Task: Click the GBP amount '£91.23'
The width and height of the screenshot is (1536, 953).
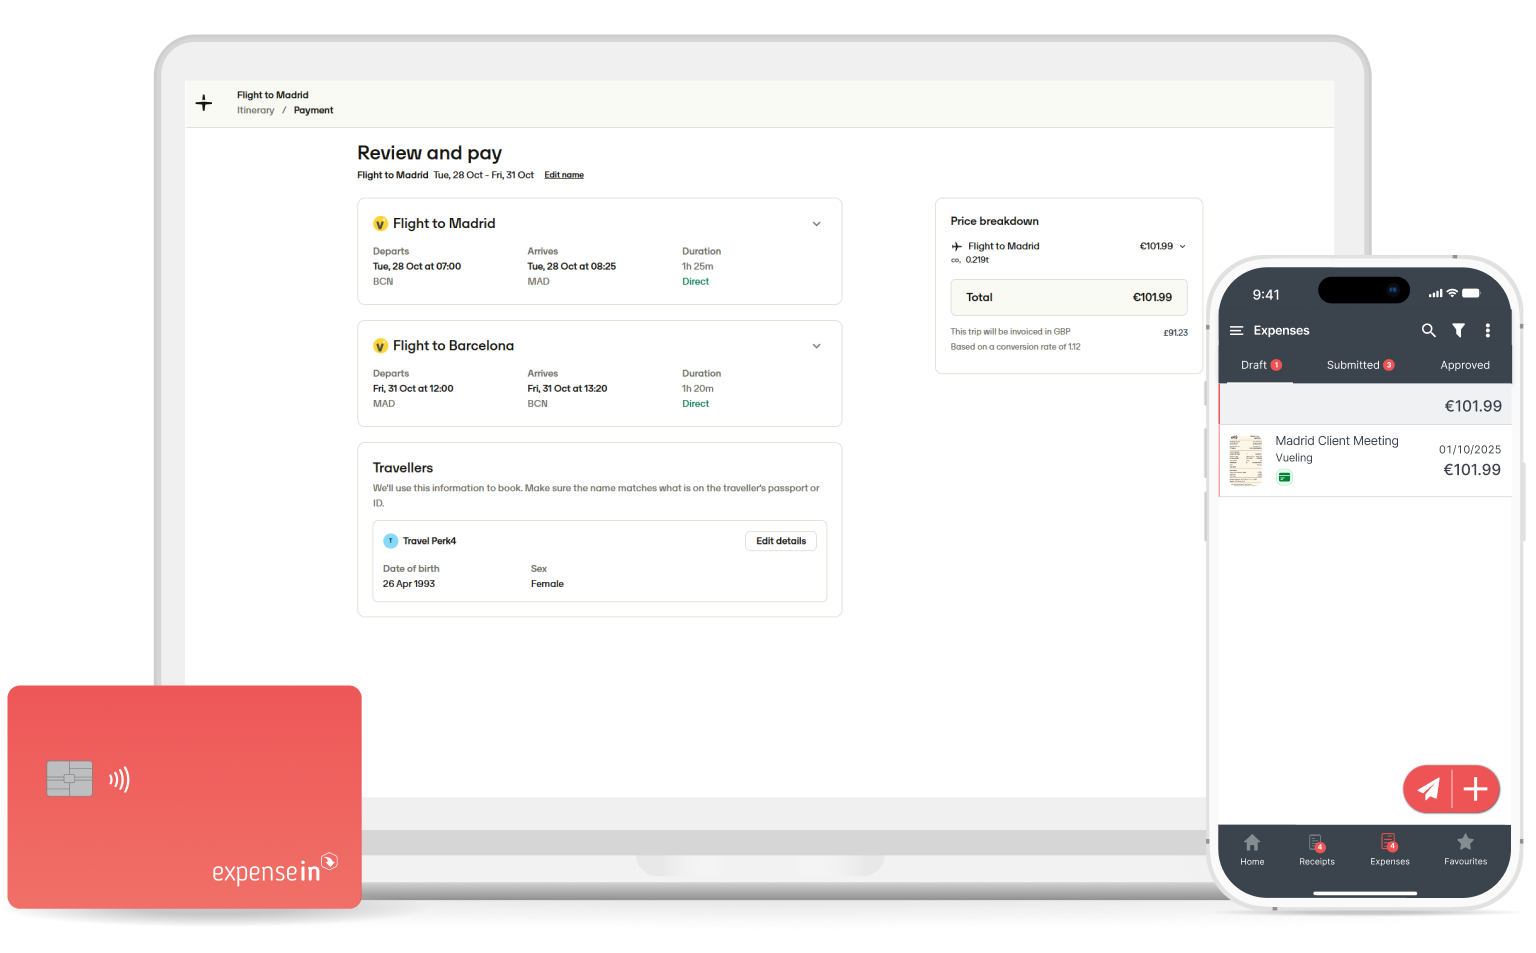Action: pyautogui.click(x=1176, y=333)
